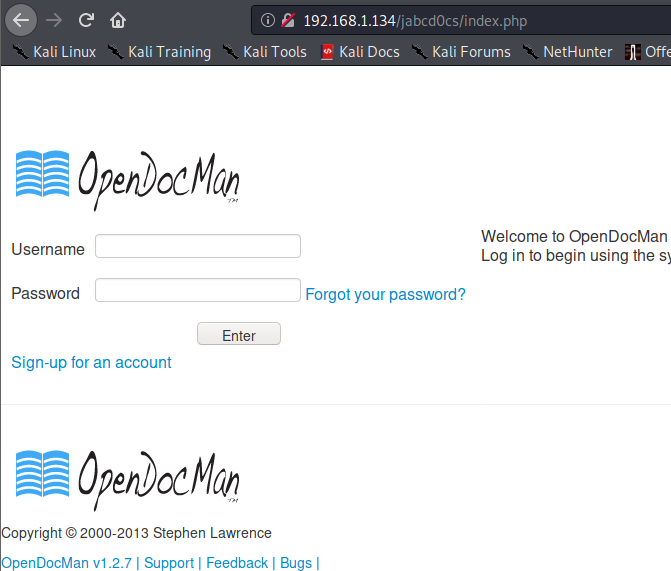Click the 'Welcome to OpenDocMan' text

point(574,236)
